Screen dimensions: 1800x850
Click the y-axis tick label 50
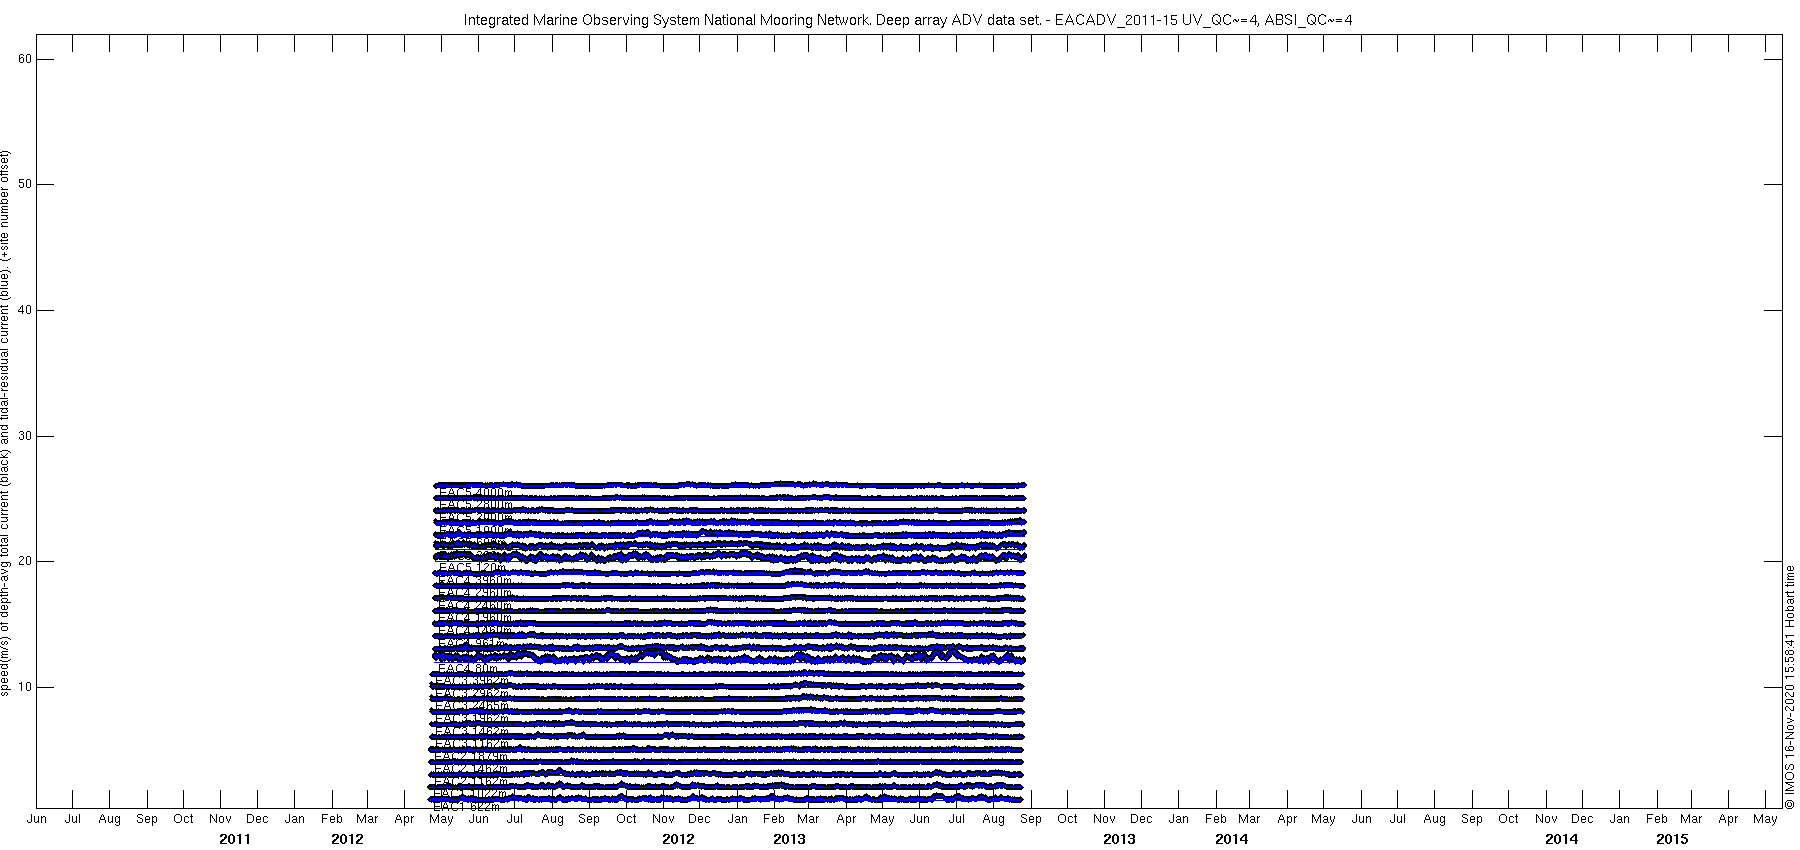(25, 184)
